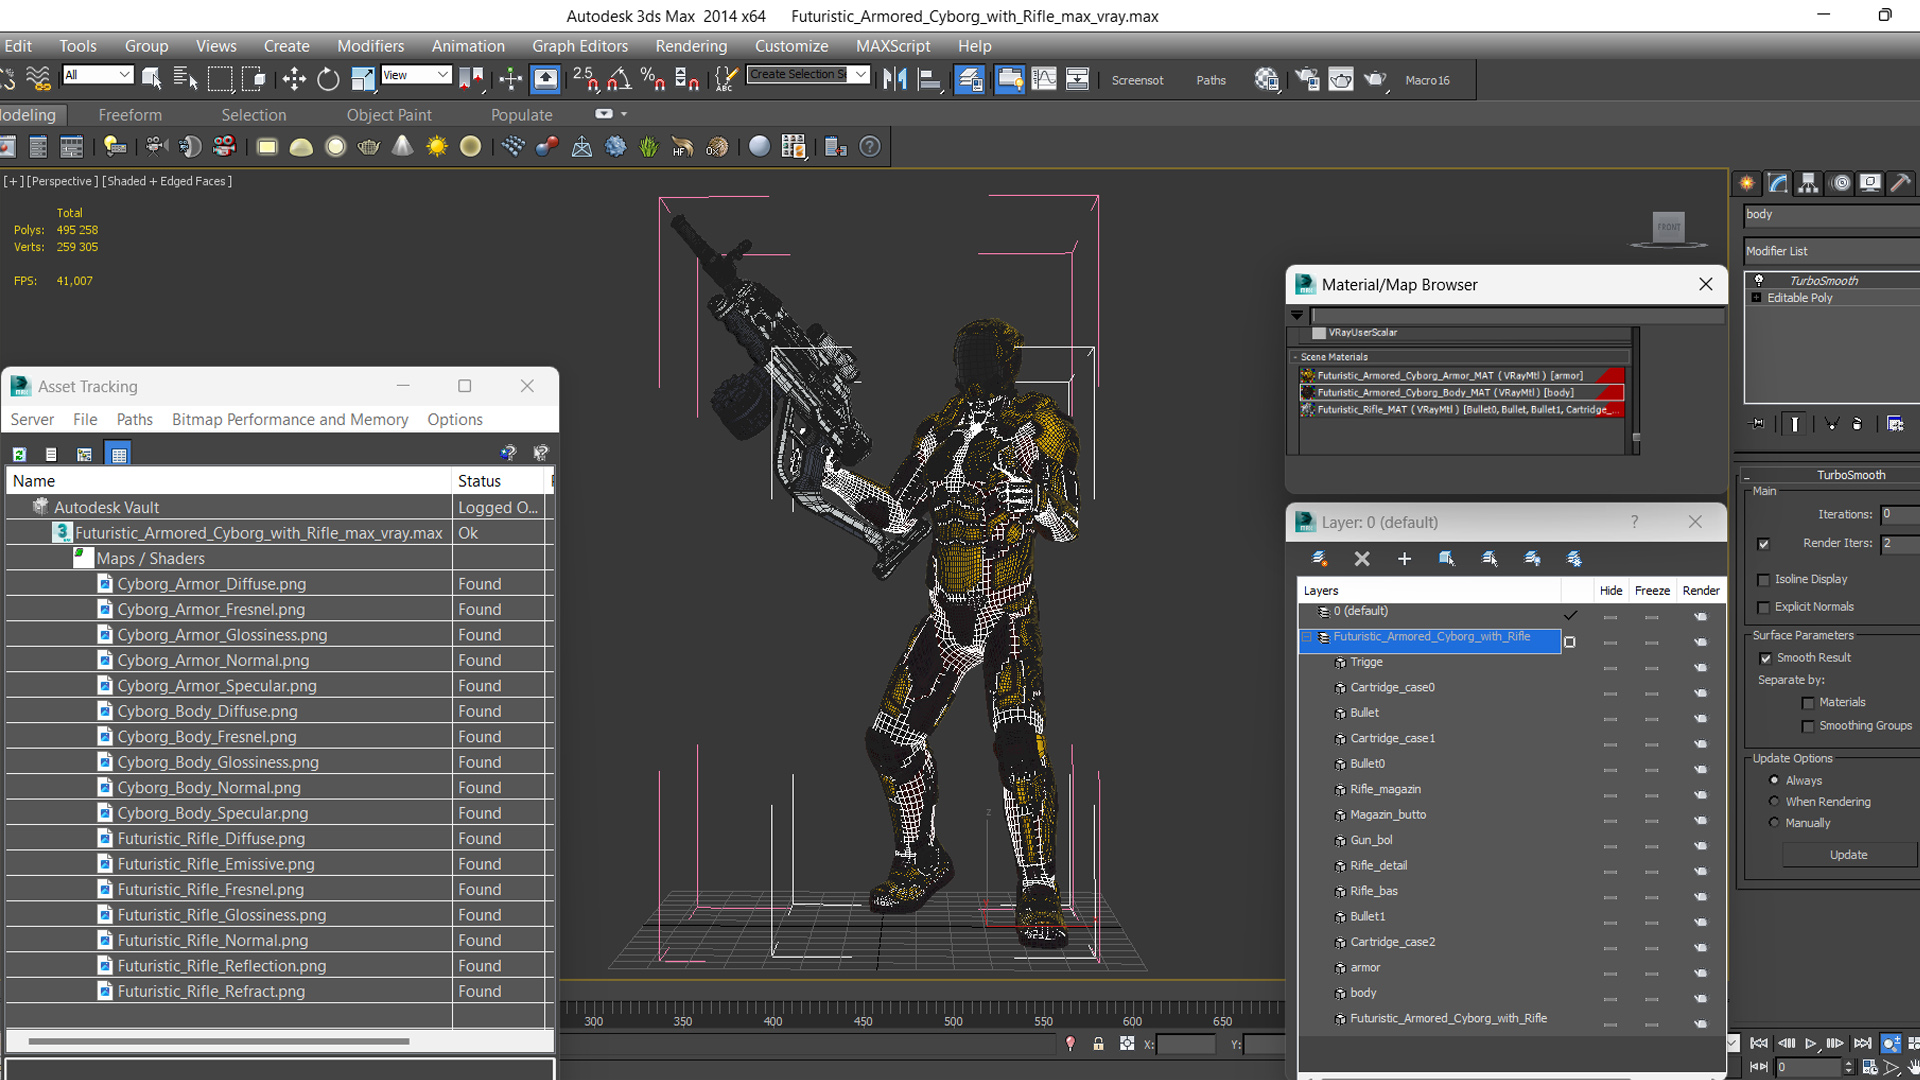Click help question icon in lower toolbar
The height and width of the screenshot is (1080, 1920).
pos(870,147)
